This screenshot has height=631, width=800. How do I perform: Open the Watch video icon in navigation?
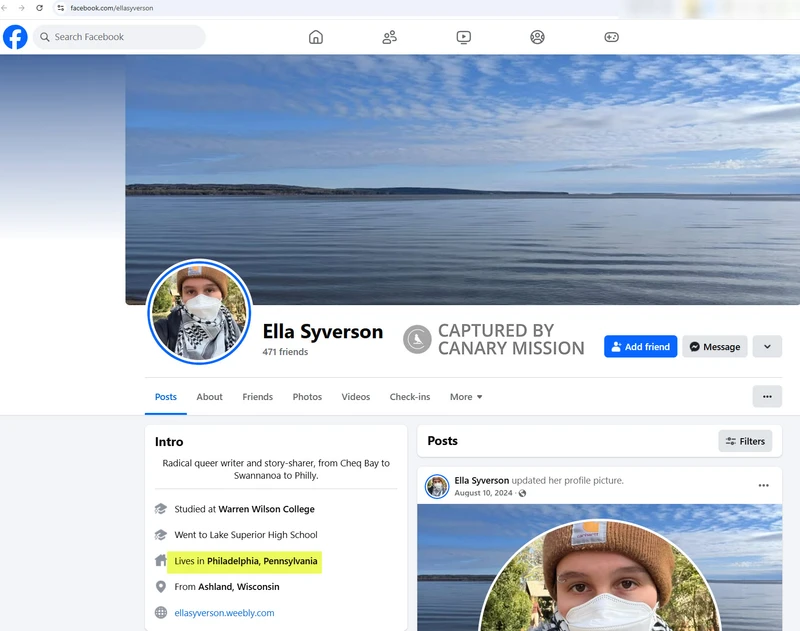[464, 37]
